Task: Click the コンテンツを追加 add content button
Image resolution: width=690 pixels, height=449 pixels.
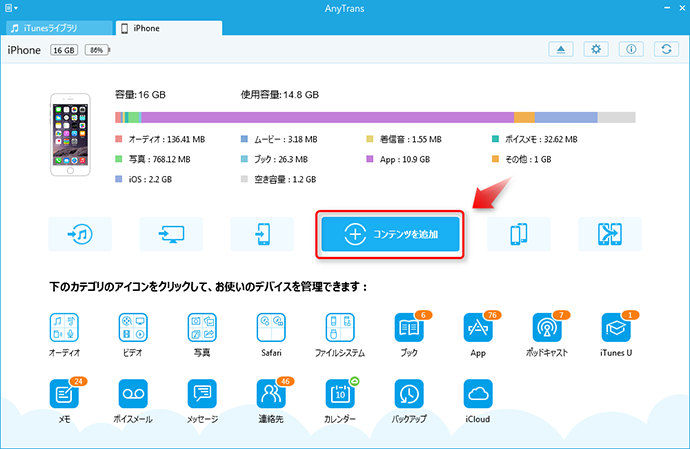Action: (x=390, y=234)
